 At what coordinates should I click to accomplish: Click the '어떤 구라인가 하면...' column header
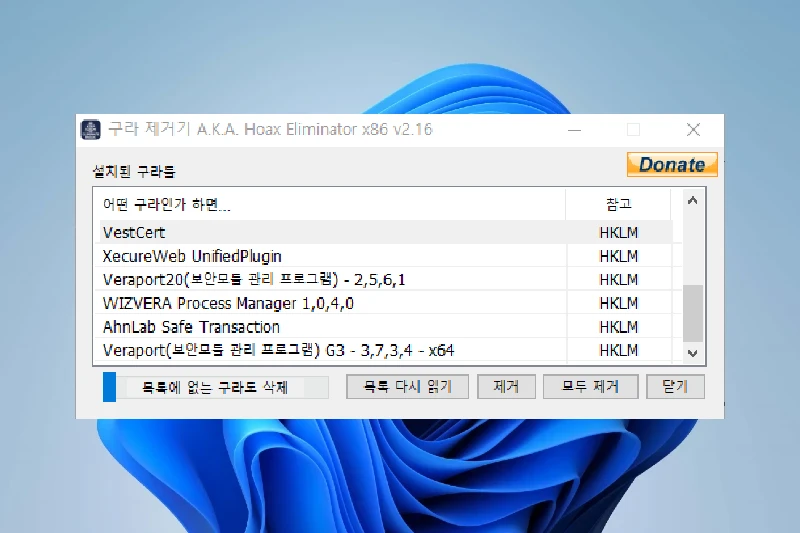(x=330, y=205)
